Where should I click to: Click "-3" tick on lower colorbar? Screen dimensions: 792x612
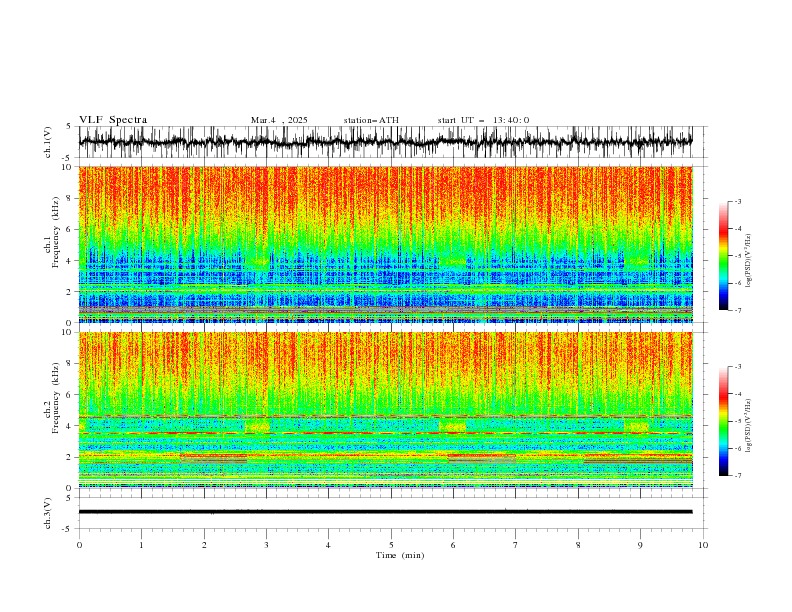point(738,367)
